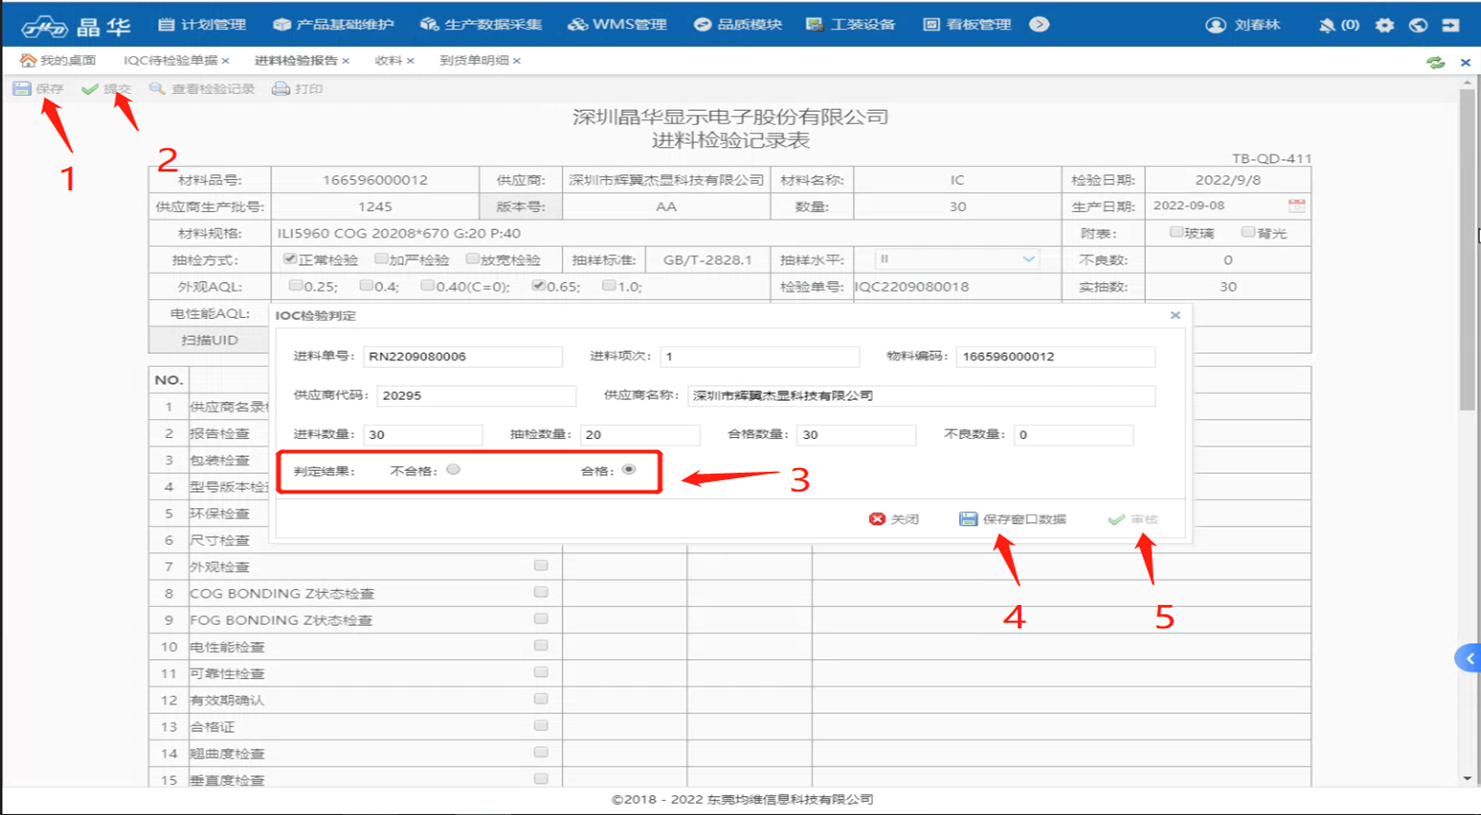The height and width of the screenshot is (815, 1481).
Task: Select the 合格 radio button
Action: [x=629, y=469]
